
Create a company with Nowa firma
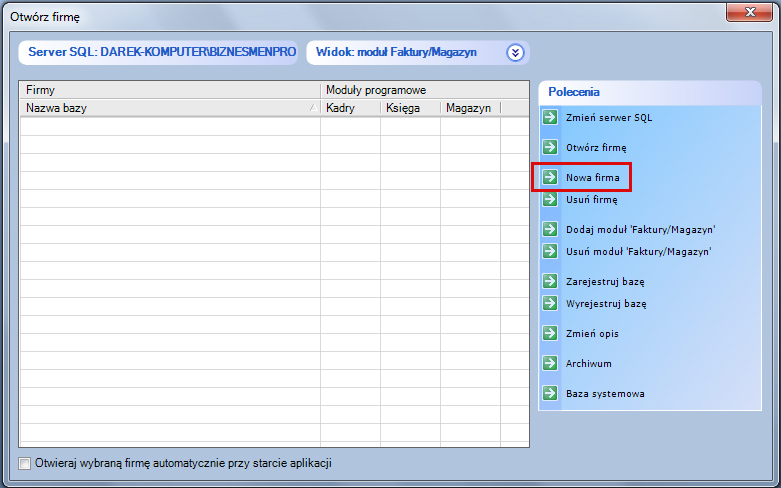pos(593,177)
